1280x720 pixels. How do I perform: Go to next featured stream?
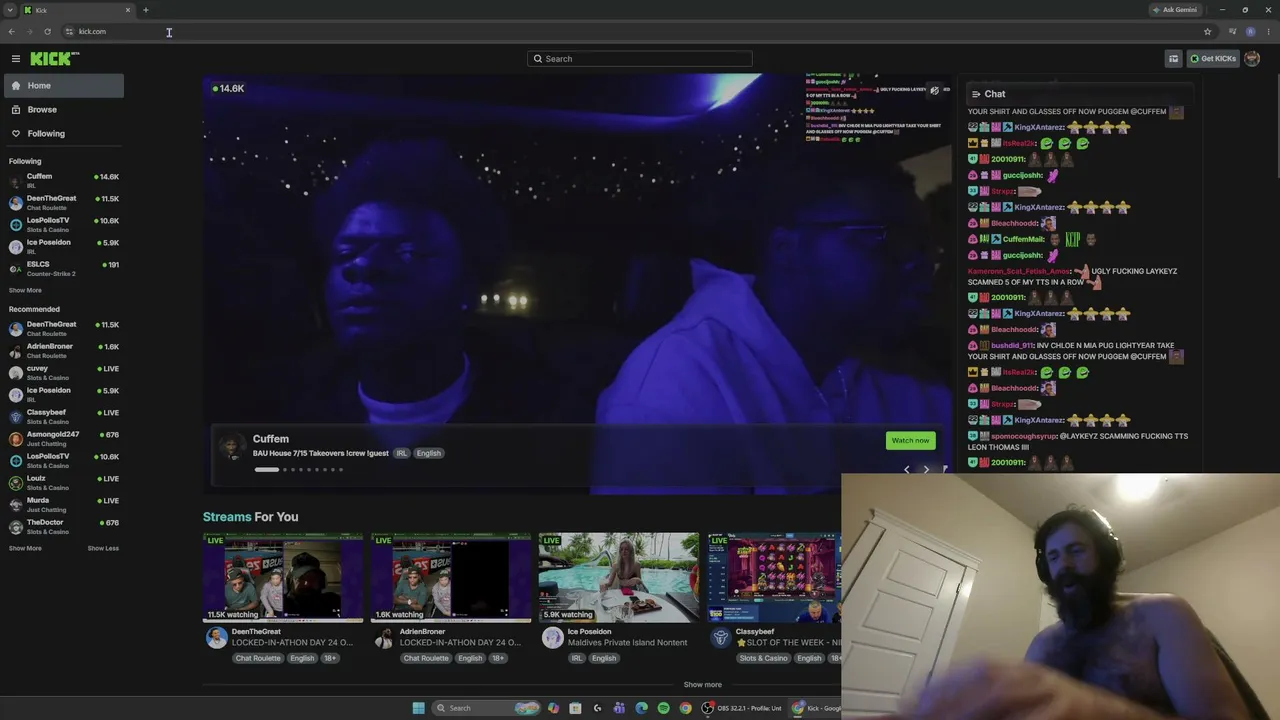click(x=926, y=469)
